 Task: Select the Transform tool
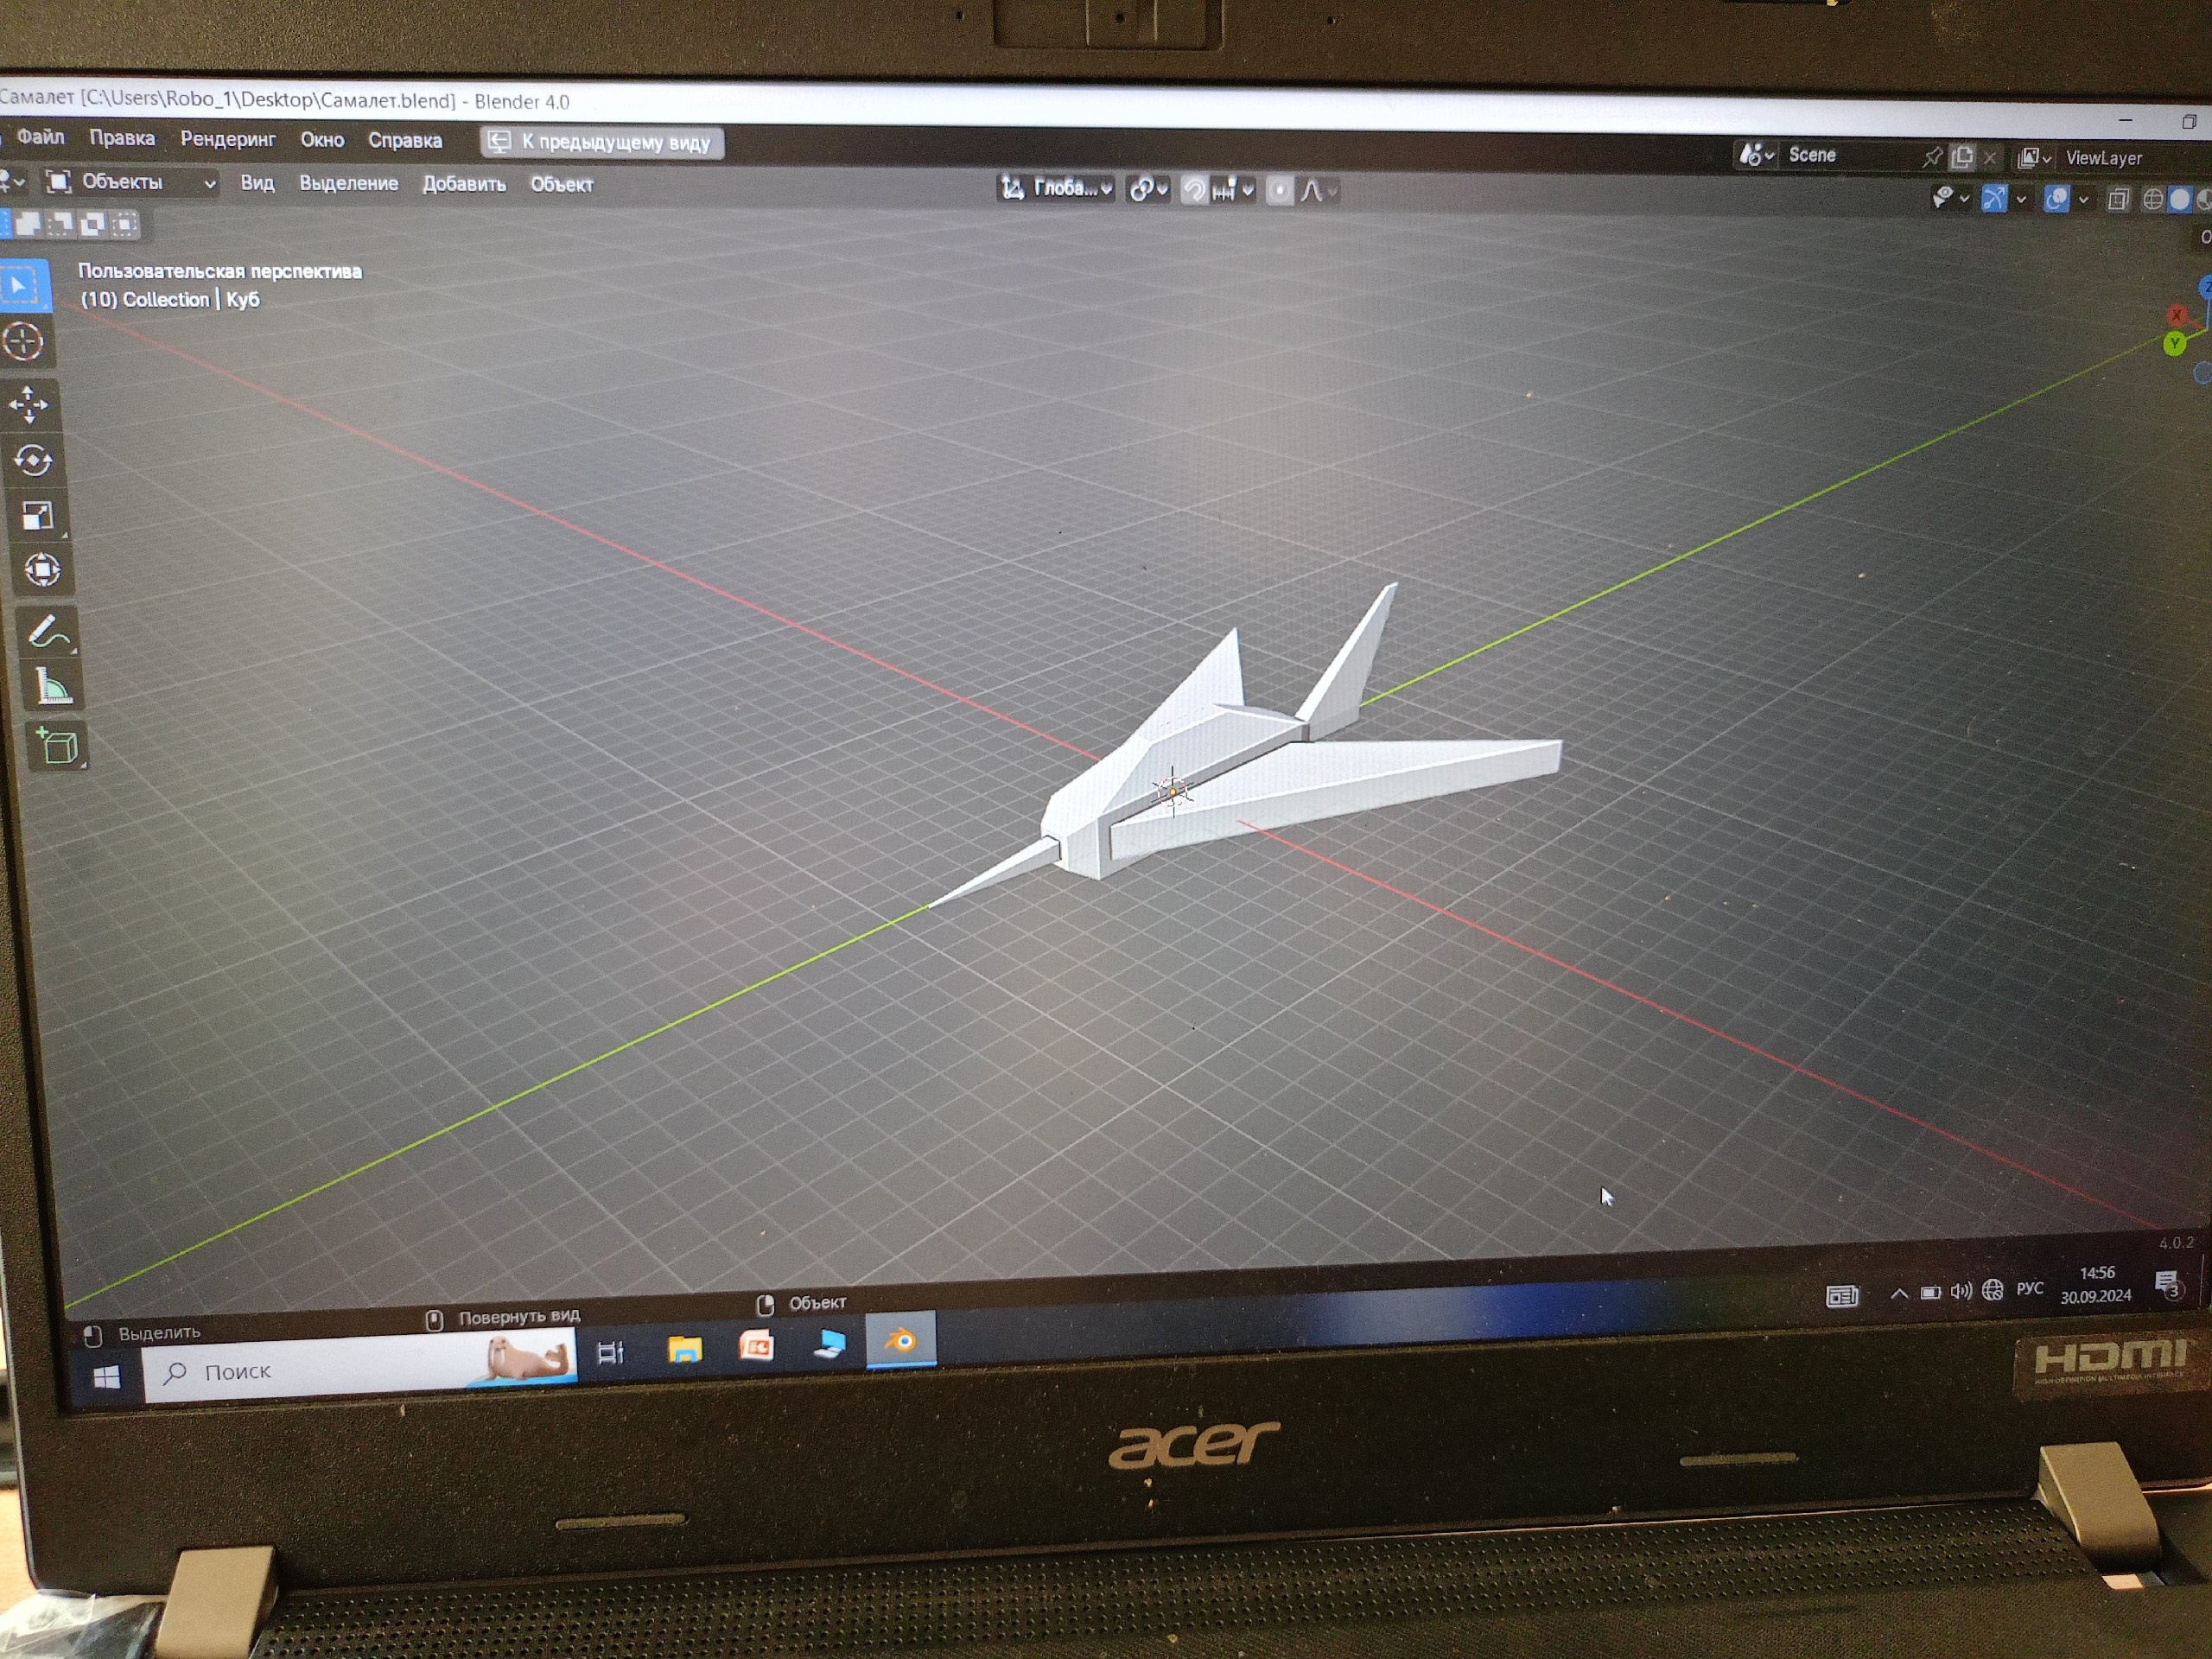point(42,570)
